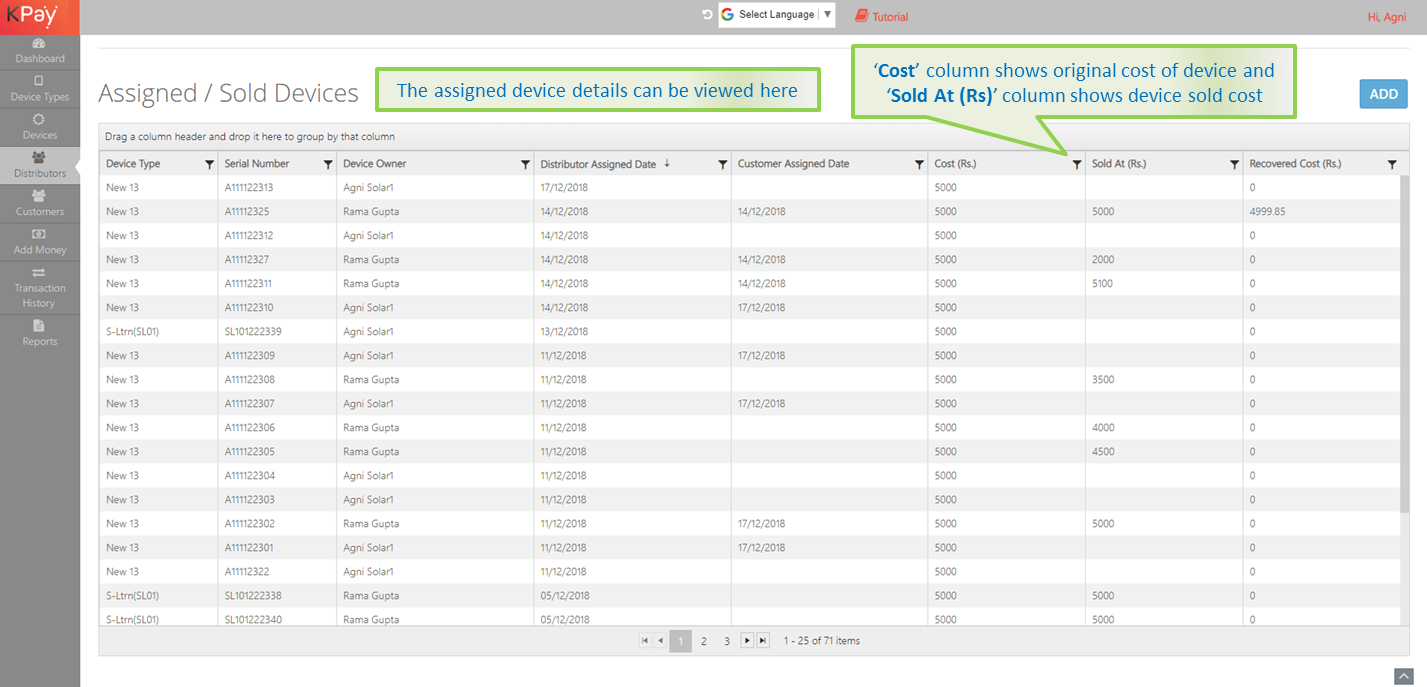The height and width of the screenshot is (687, 1427).
Task: Open filter for Recovered Cost (Rs.) column
Action: click(1392, 165)
